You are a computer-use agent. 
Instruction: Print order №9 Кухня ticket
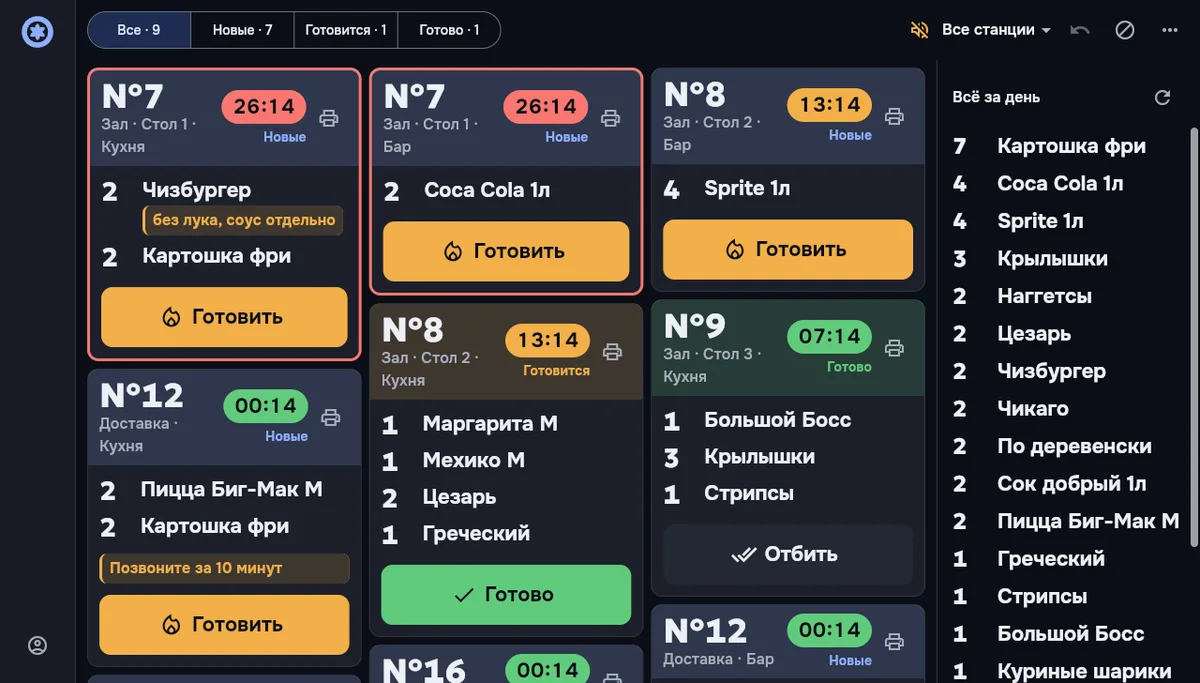click(895, 347)
